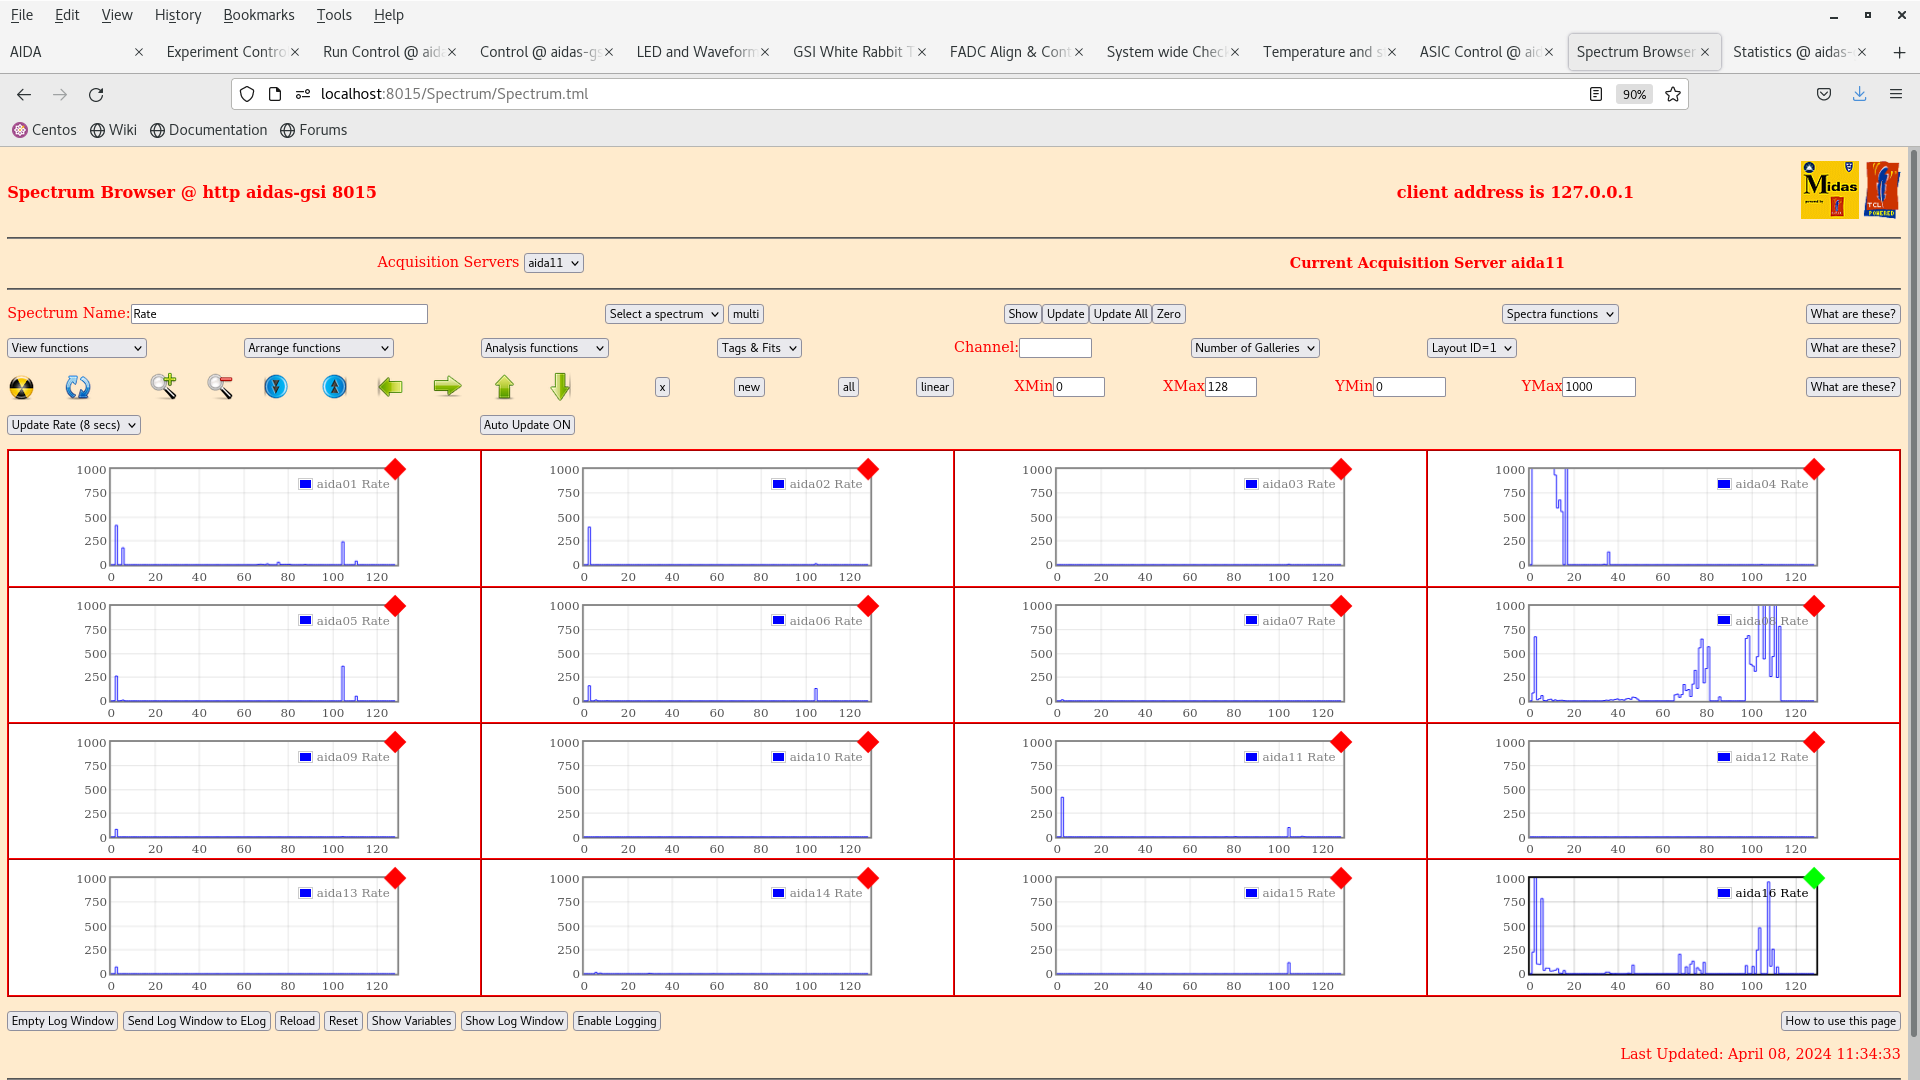
Task: Click the Update All button
Action: click(x=1121, y=313)
